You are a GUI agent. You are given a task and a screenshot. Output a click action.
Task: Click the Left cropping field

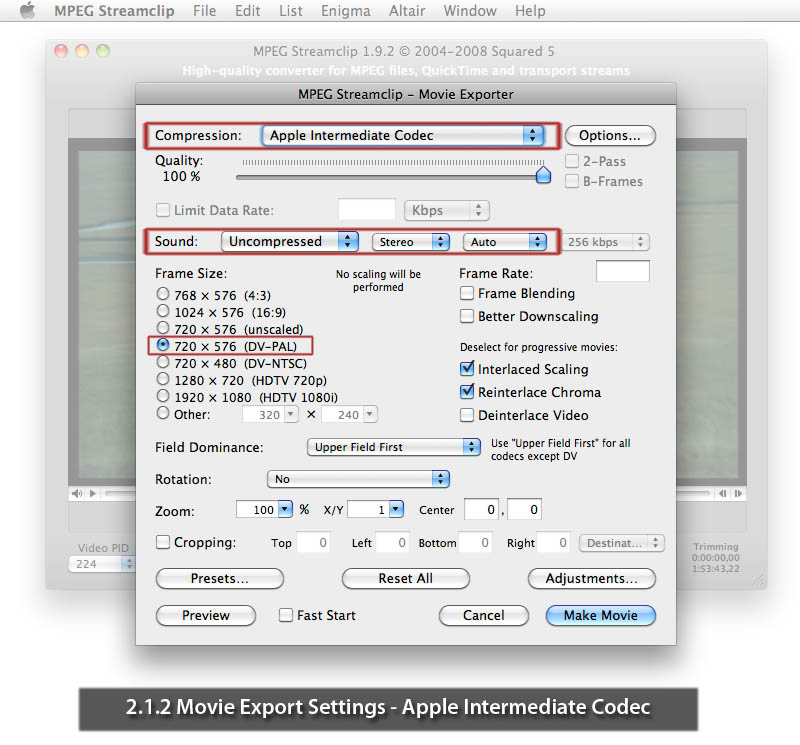(392, 542)
